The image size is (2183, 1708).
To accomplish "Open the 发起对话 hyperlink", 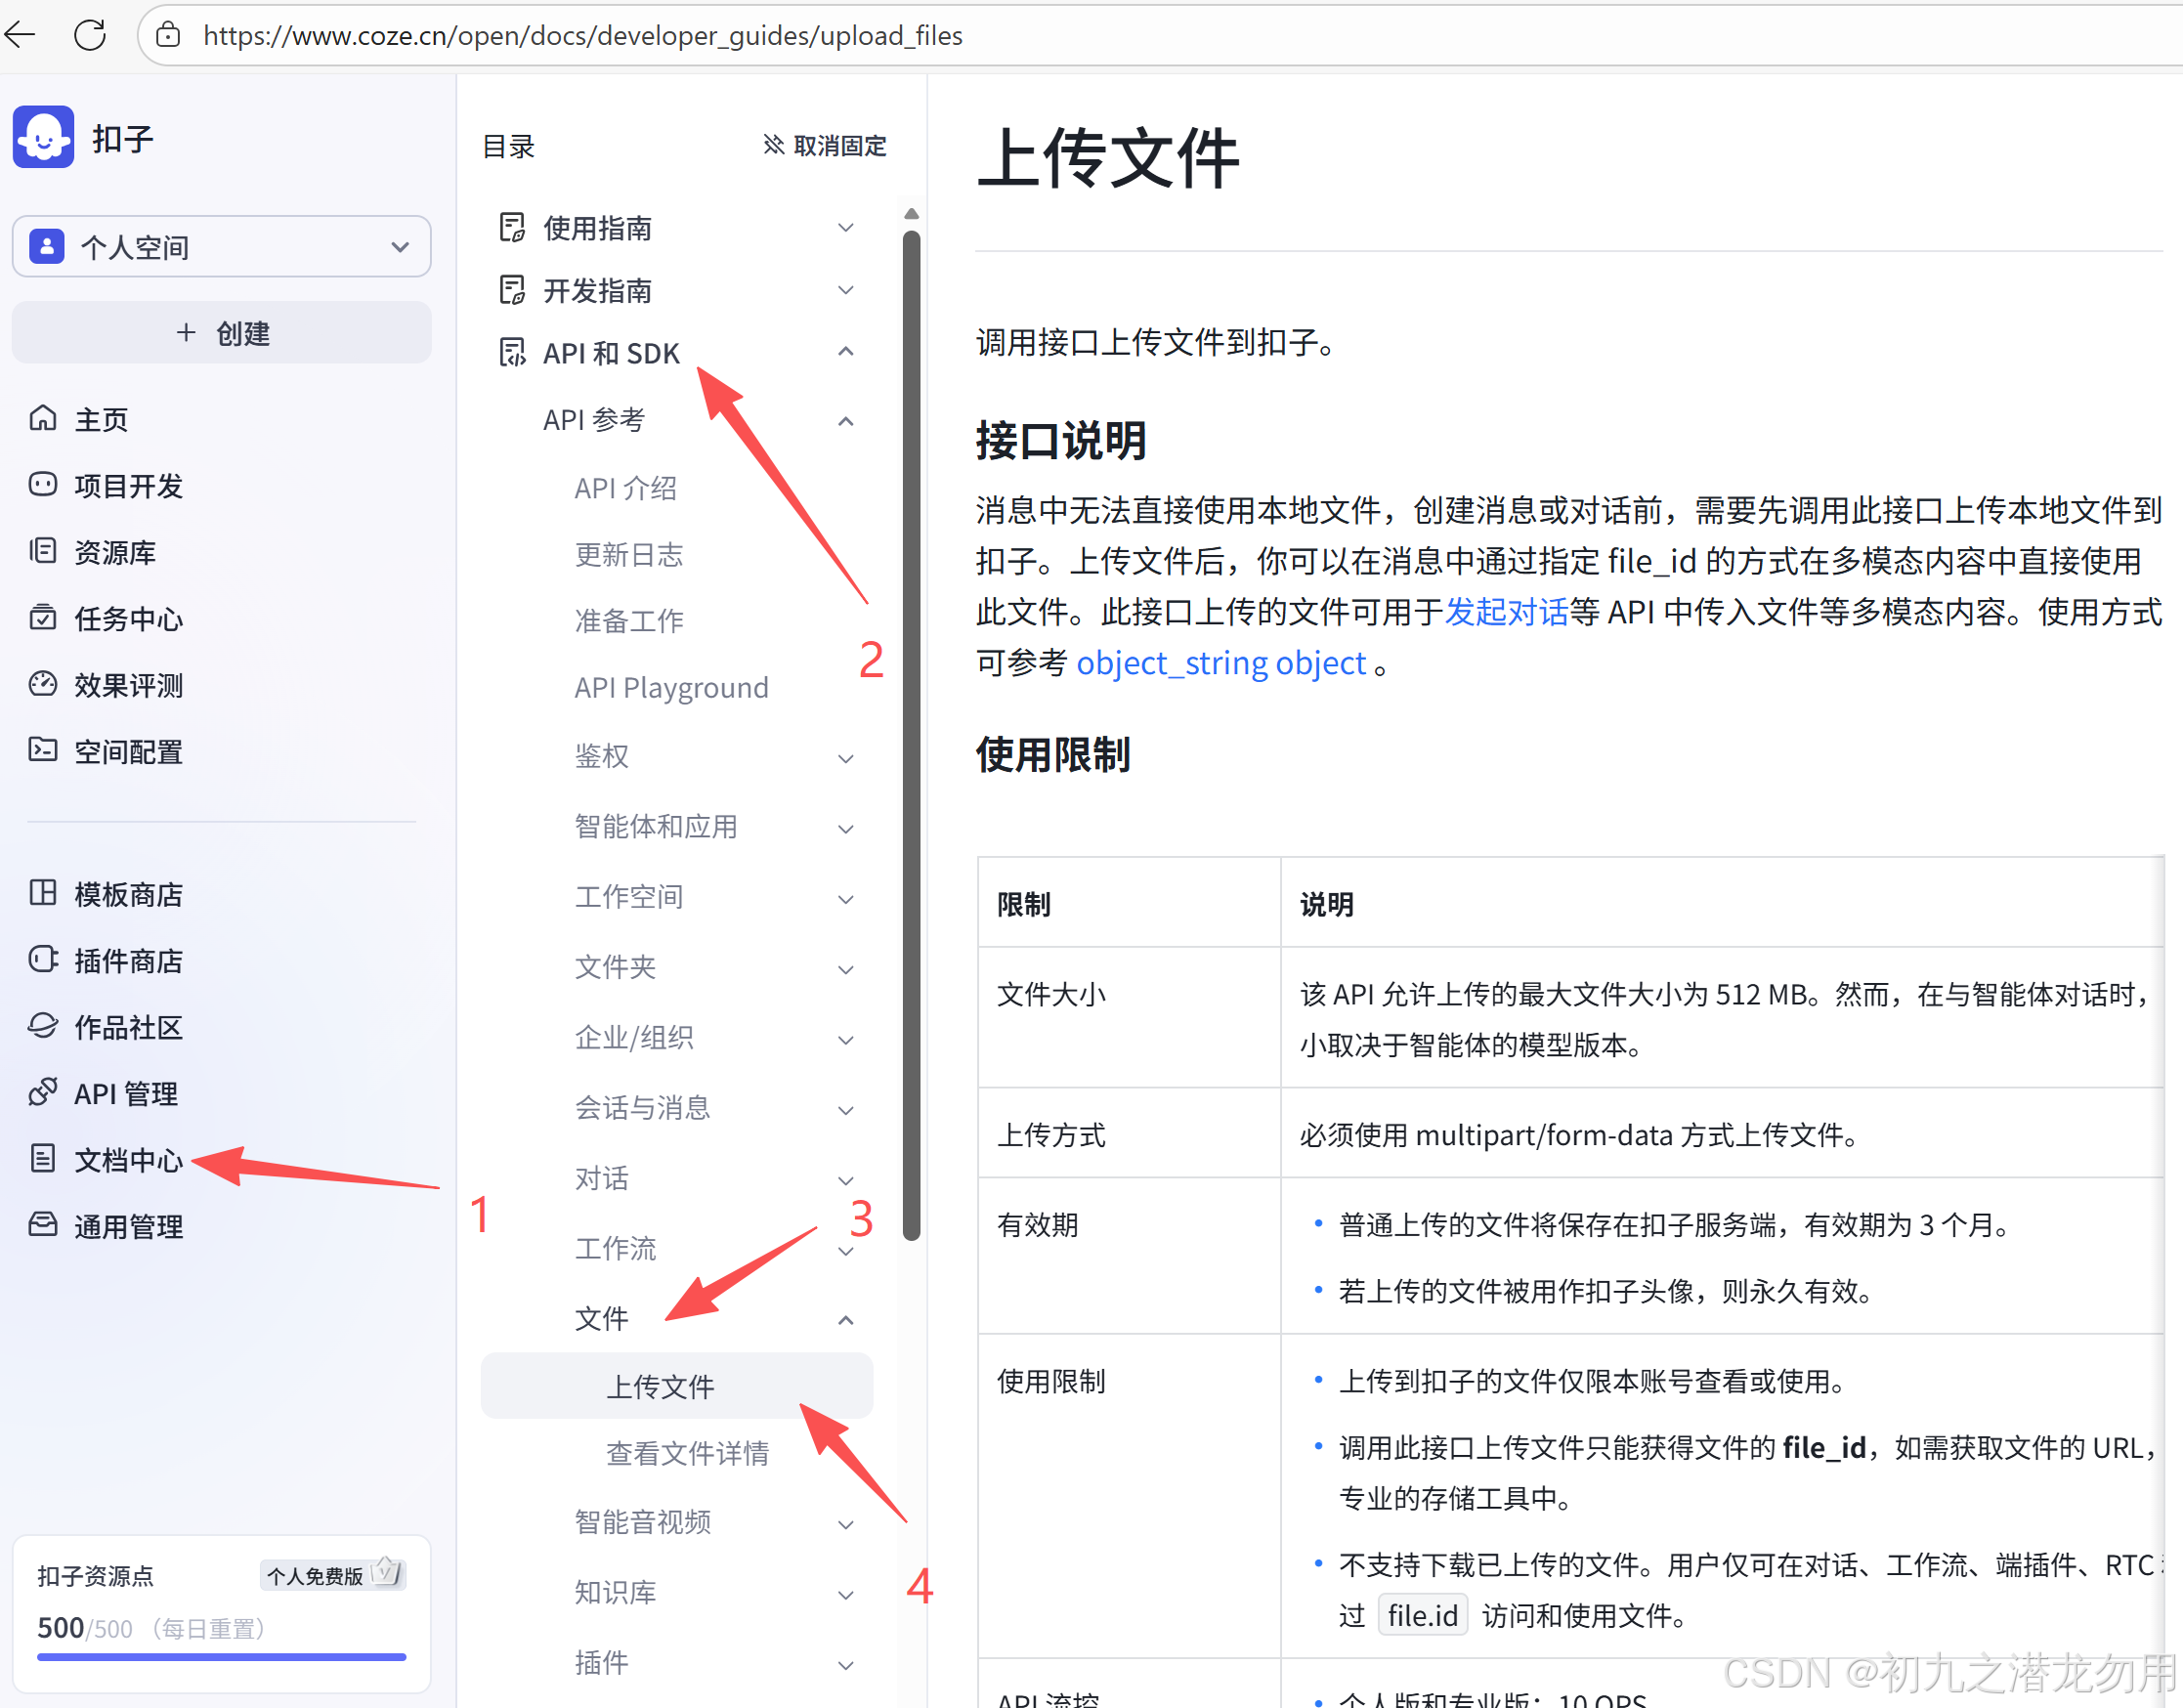I will coord(1506,611).
